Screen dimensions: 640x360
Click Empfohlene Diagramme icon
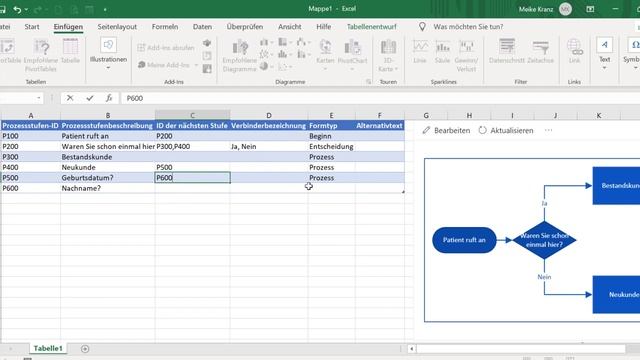click(240, 56)
